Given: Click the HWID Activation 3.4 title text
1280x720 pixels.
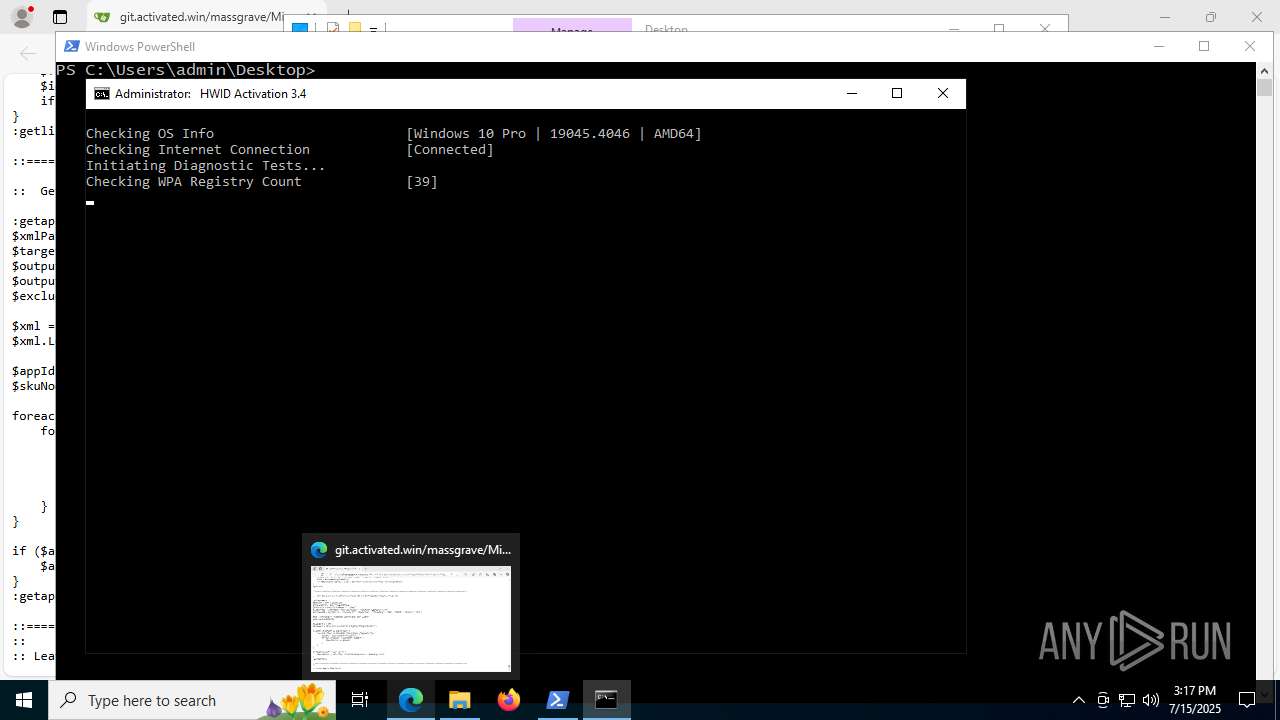Looking at the screenshot, I should (253, 94).
